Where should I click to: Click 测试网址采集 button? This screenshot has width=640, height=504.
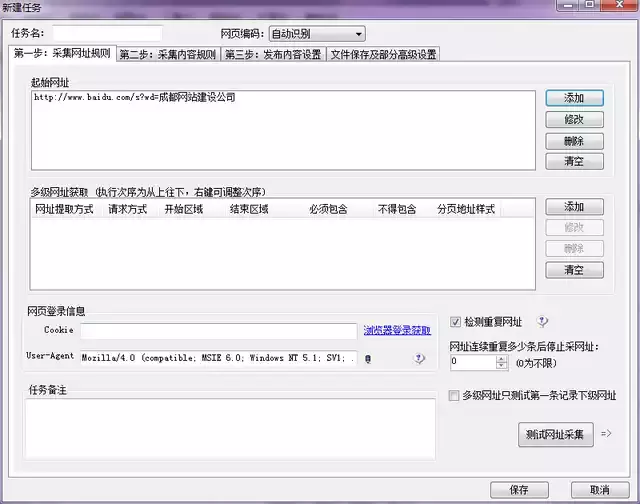pyautogui.click(x=556, y=435)
